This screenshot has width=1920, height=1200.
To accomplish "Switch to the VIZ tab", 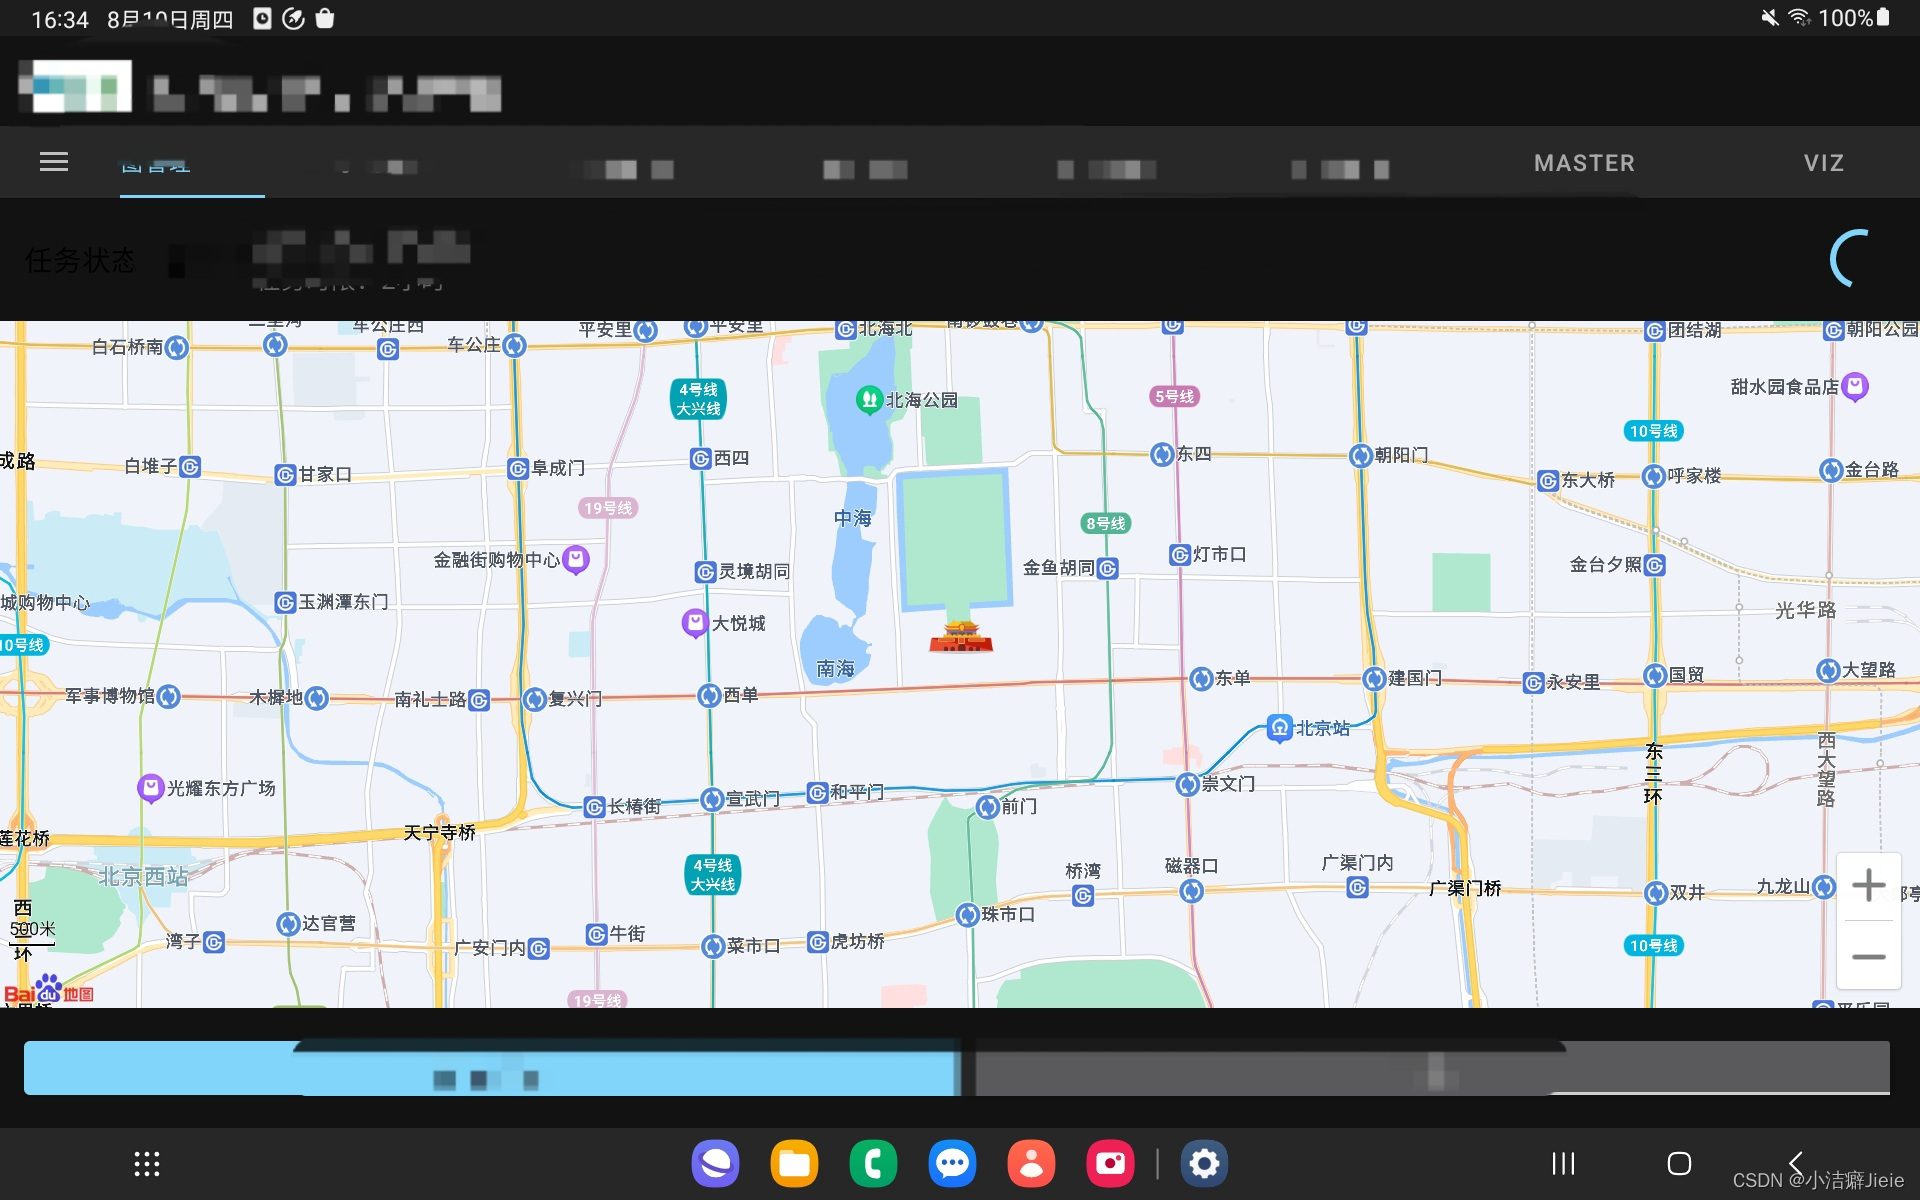I will [1823, 163].
